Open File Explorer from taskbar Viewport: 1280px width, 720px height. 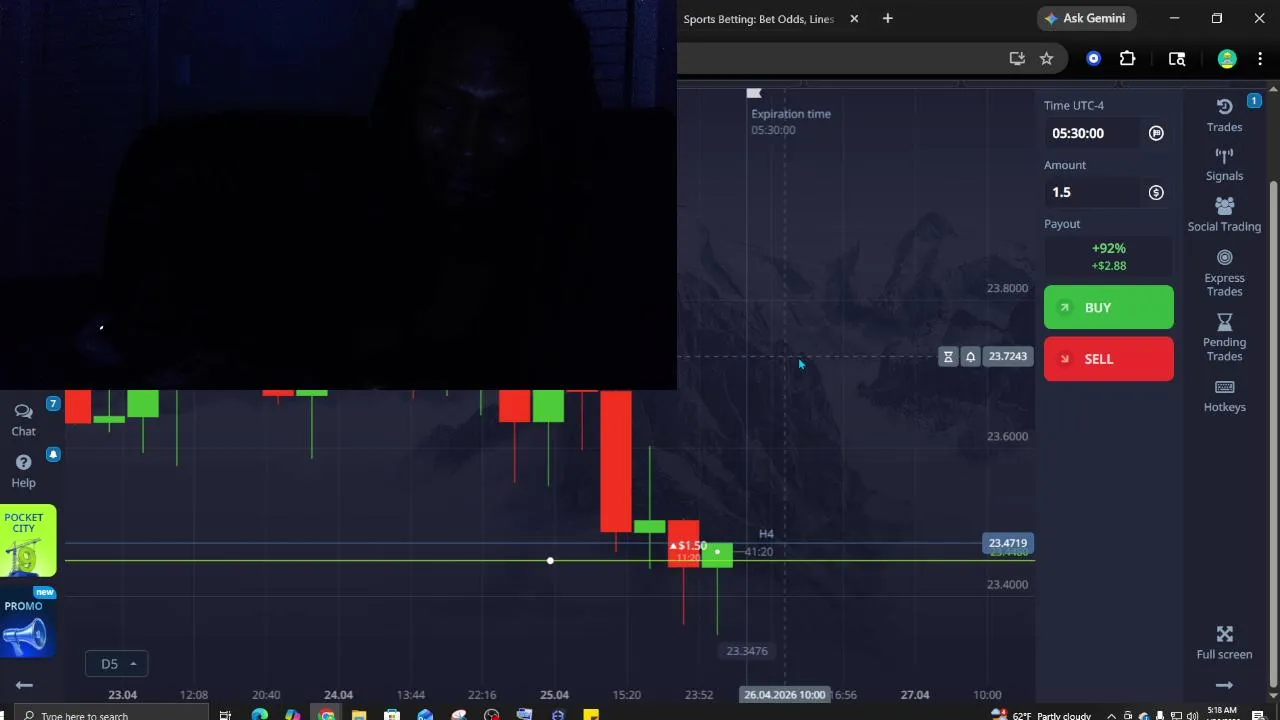click(x=359, y=714)
